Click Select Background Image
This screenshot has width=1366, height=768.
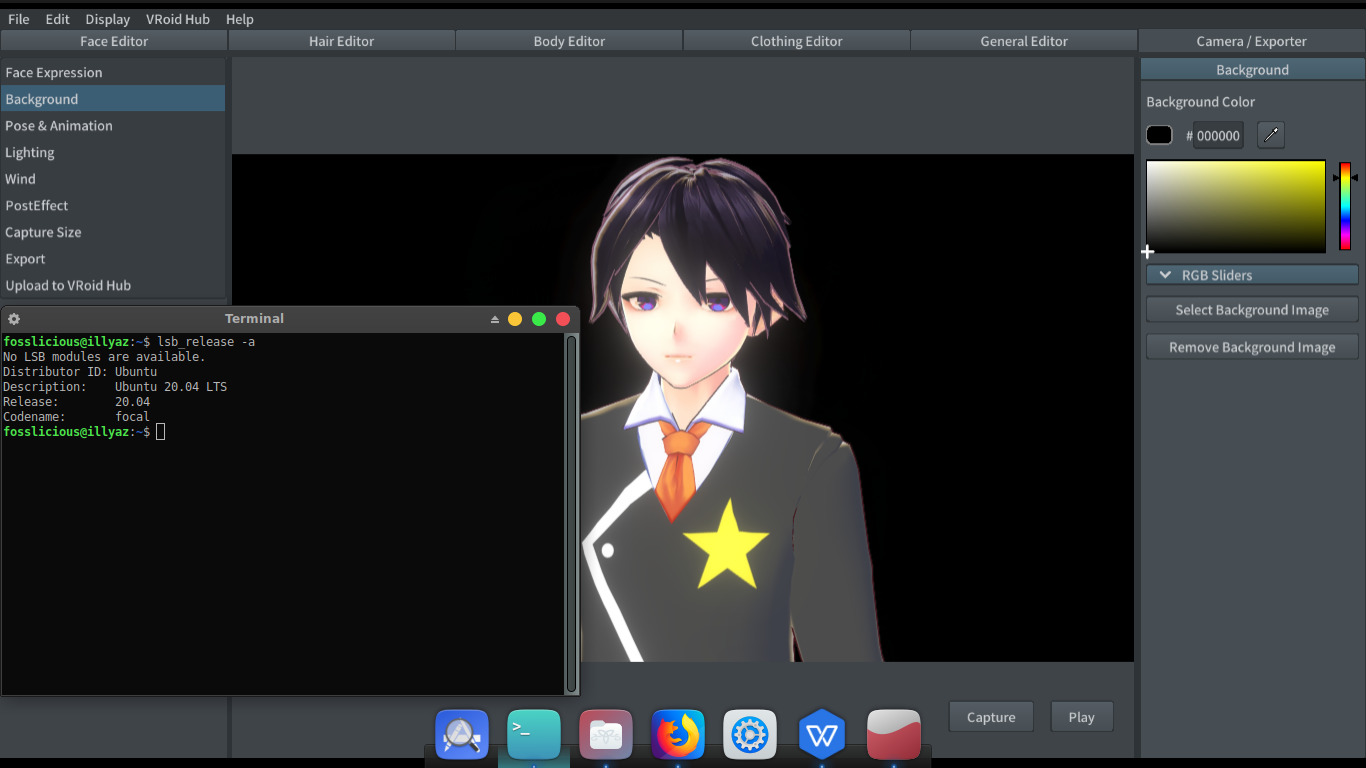click(x=1251, y=309)
